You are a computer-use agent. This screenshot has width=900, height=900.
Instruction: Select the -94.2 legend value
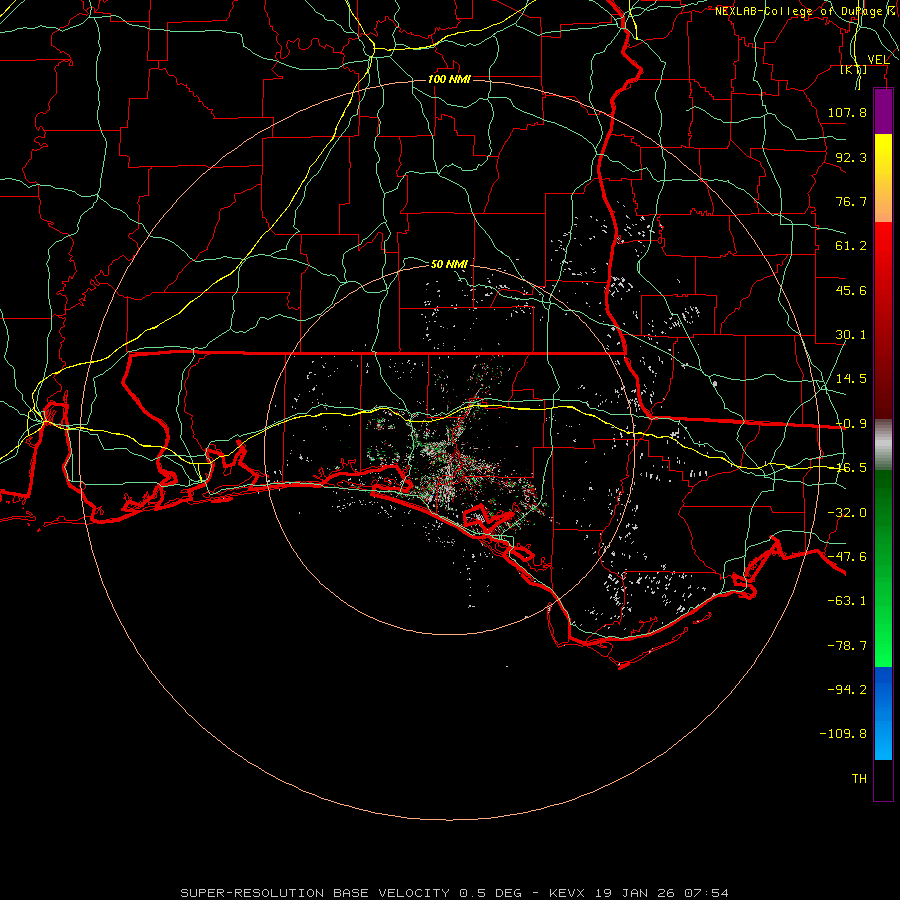(847, 690)
